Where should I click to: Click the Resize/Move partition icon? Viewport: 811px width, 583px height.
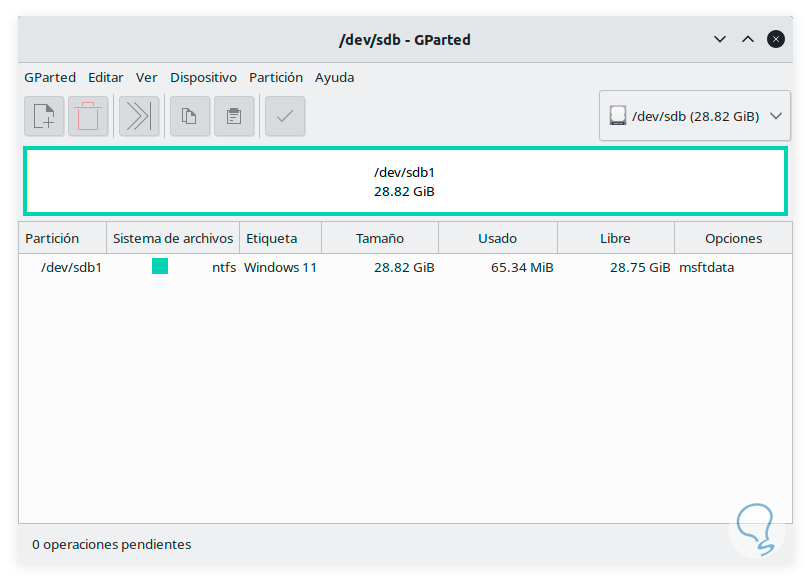(x=139, y=116)
